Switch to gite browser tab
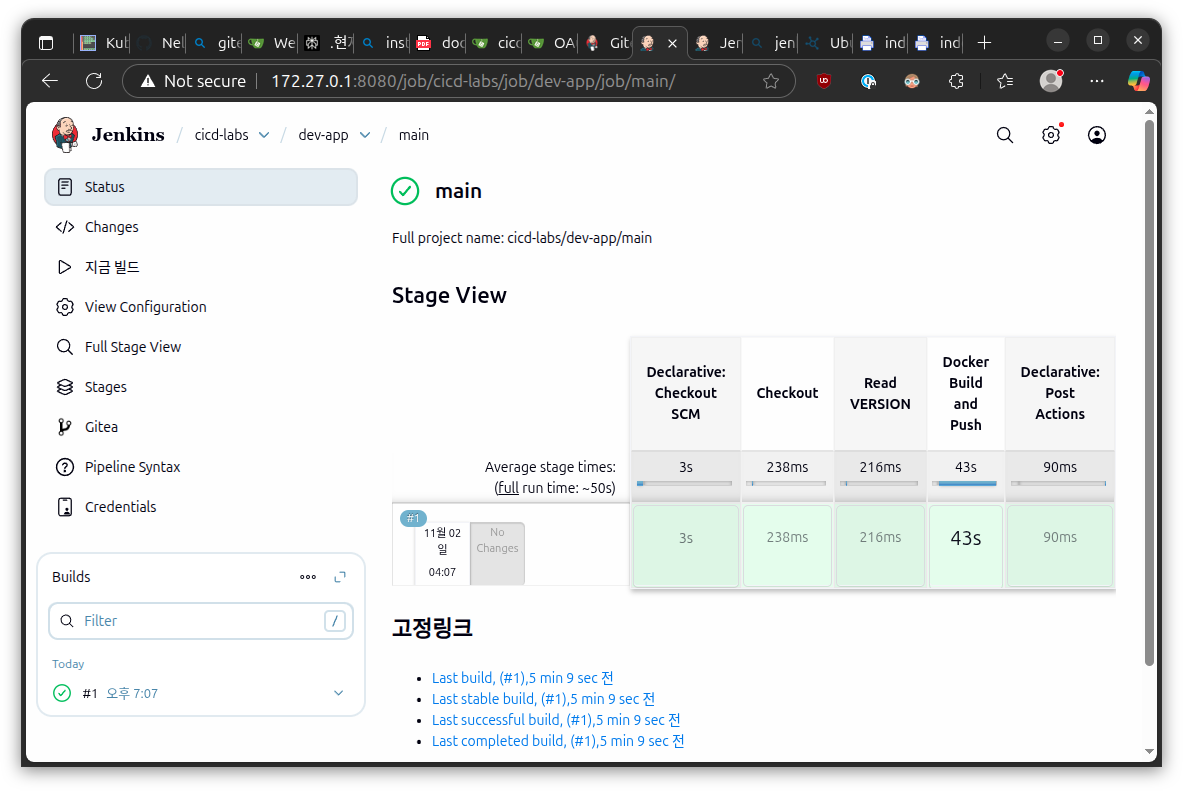The width and height of the screenshot is (1183, 791). pos(216,43)
